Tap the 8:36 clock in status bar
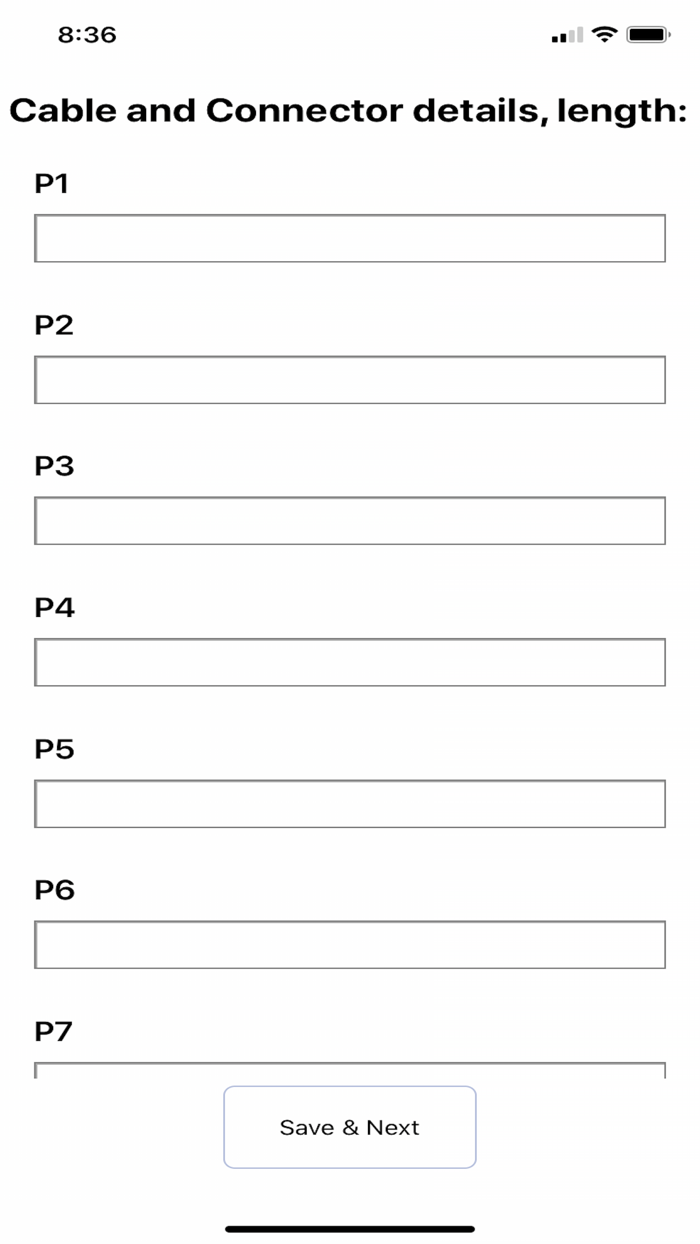Screen dimensions: 700x1244 coord(87,35)
